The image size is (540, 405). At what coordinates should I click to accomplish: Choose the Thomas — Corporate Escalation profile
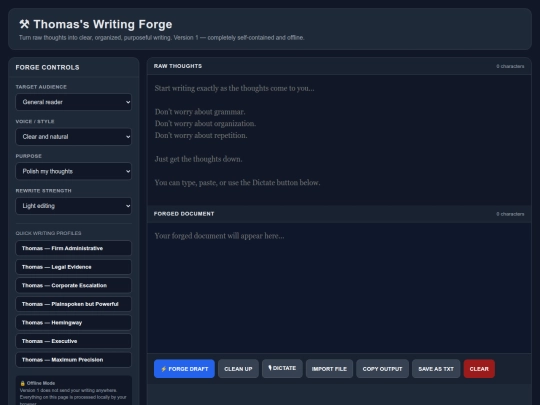[x=73, y=285]
